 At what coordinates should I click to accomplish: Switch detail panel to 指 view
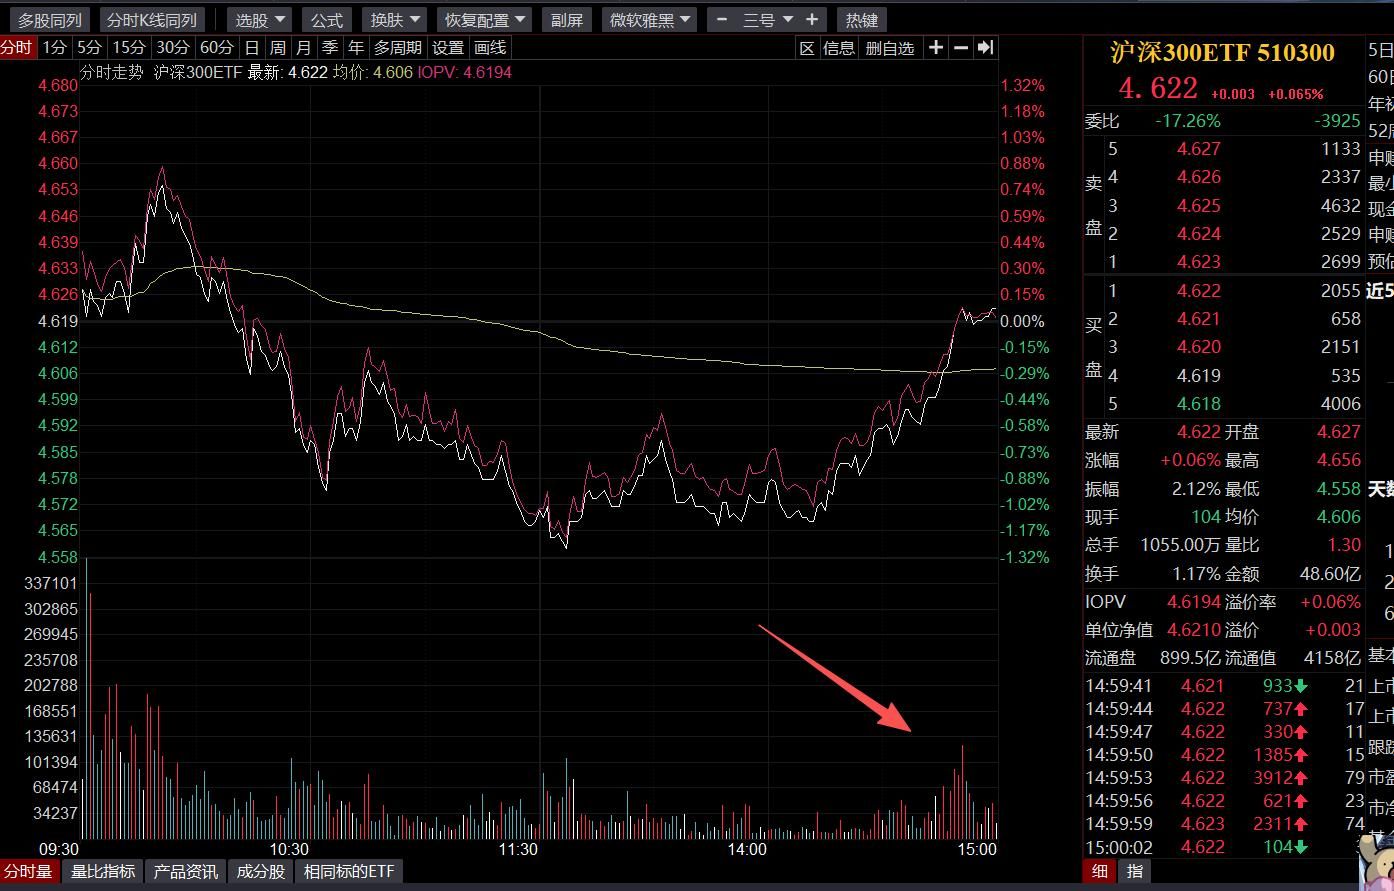(1135, 871)
